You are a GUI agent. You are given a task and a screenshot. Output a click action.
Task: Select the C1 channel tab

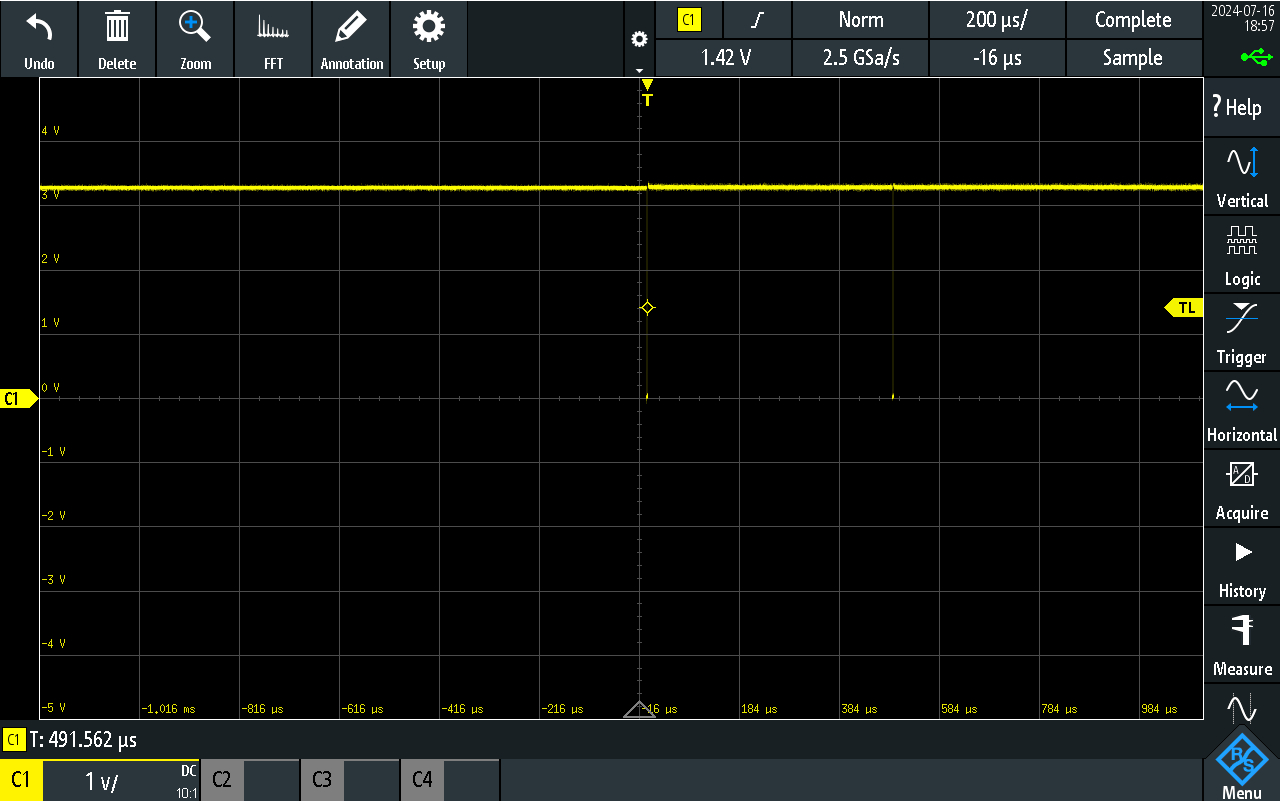pyautogui.click(x=21, y=780)
